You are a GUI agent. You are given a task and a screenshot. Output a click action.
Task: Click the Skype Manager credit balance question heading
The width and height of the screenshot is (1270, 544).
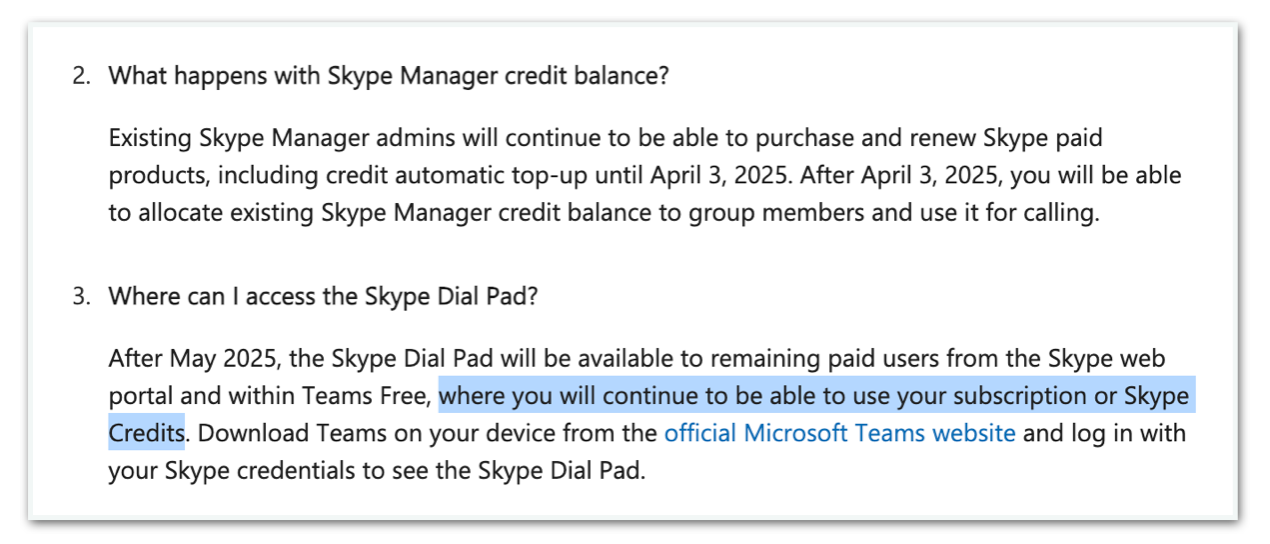pos(388,76)
